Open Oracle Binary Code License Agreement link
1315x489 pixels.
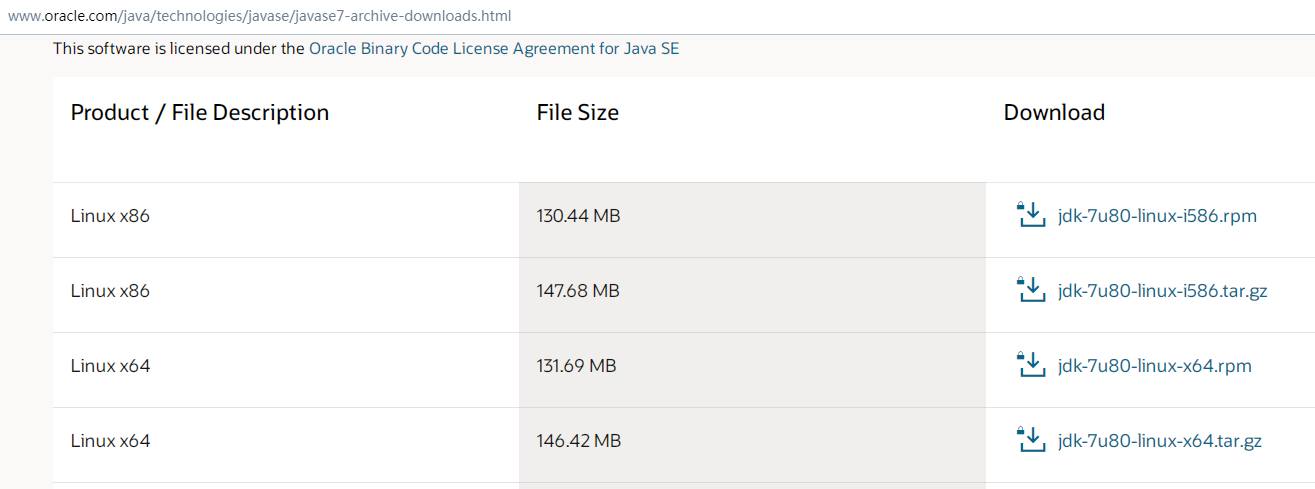pyautogui.click(x=494, y=48)
